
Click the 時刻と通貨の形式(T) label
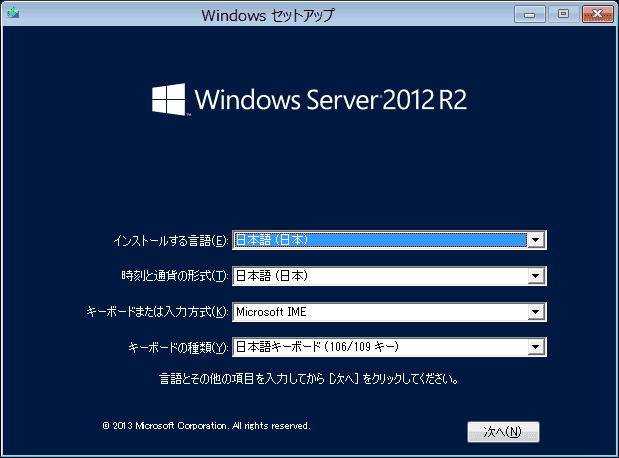[175, 276]
